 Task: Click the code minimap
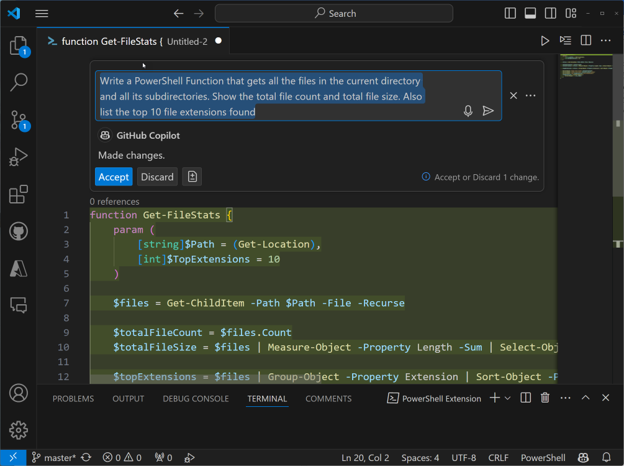coord(586,65)
